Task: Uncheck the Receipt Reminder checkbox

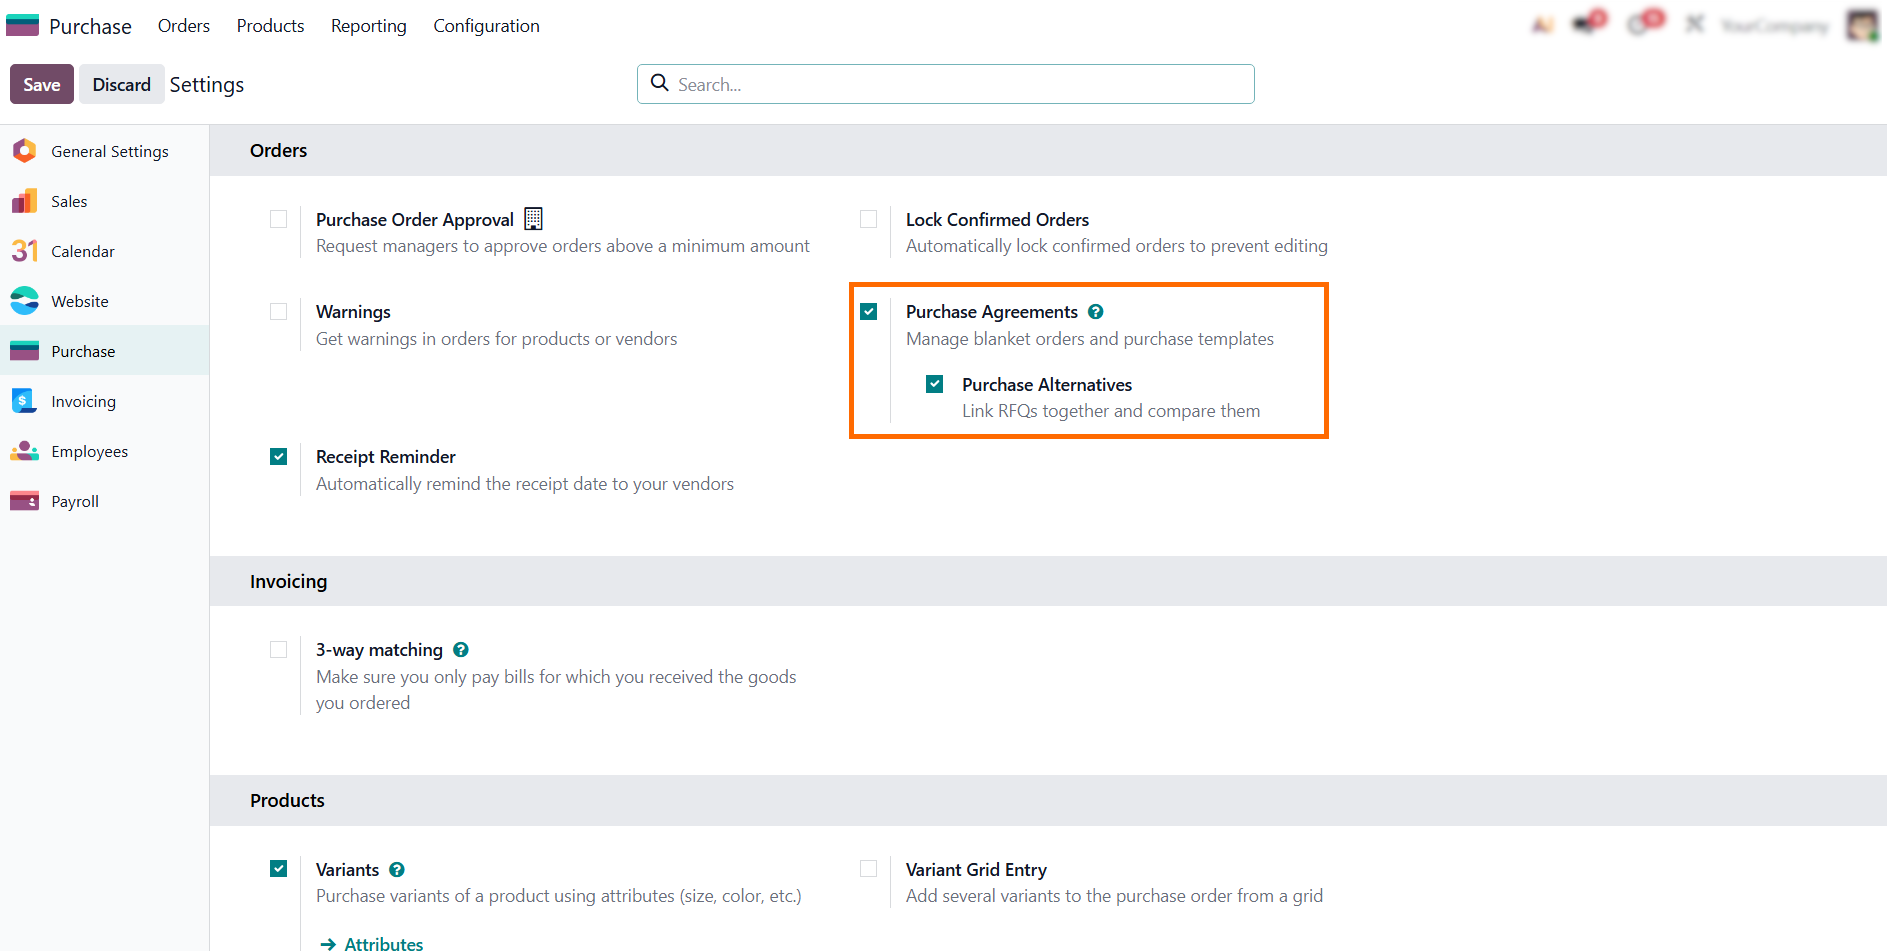Action: (279, 457)
